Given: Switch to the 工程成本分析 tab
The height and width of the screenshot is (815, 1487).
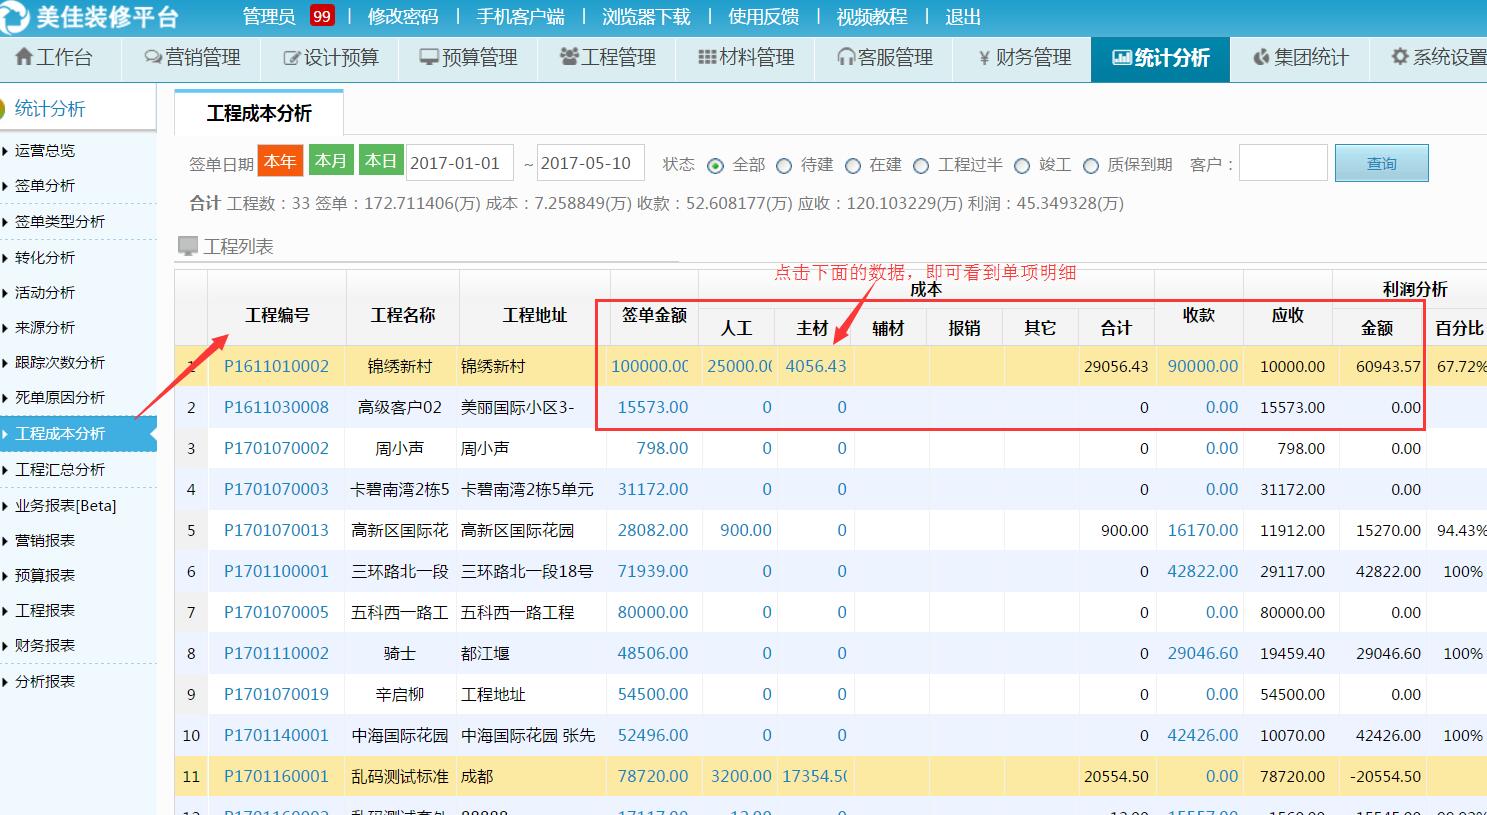Looking at the screenshot, I should (258, 112).
